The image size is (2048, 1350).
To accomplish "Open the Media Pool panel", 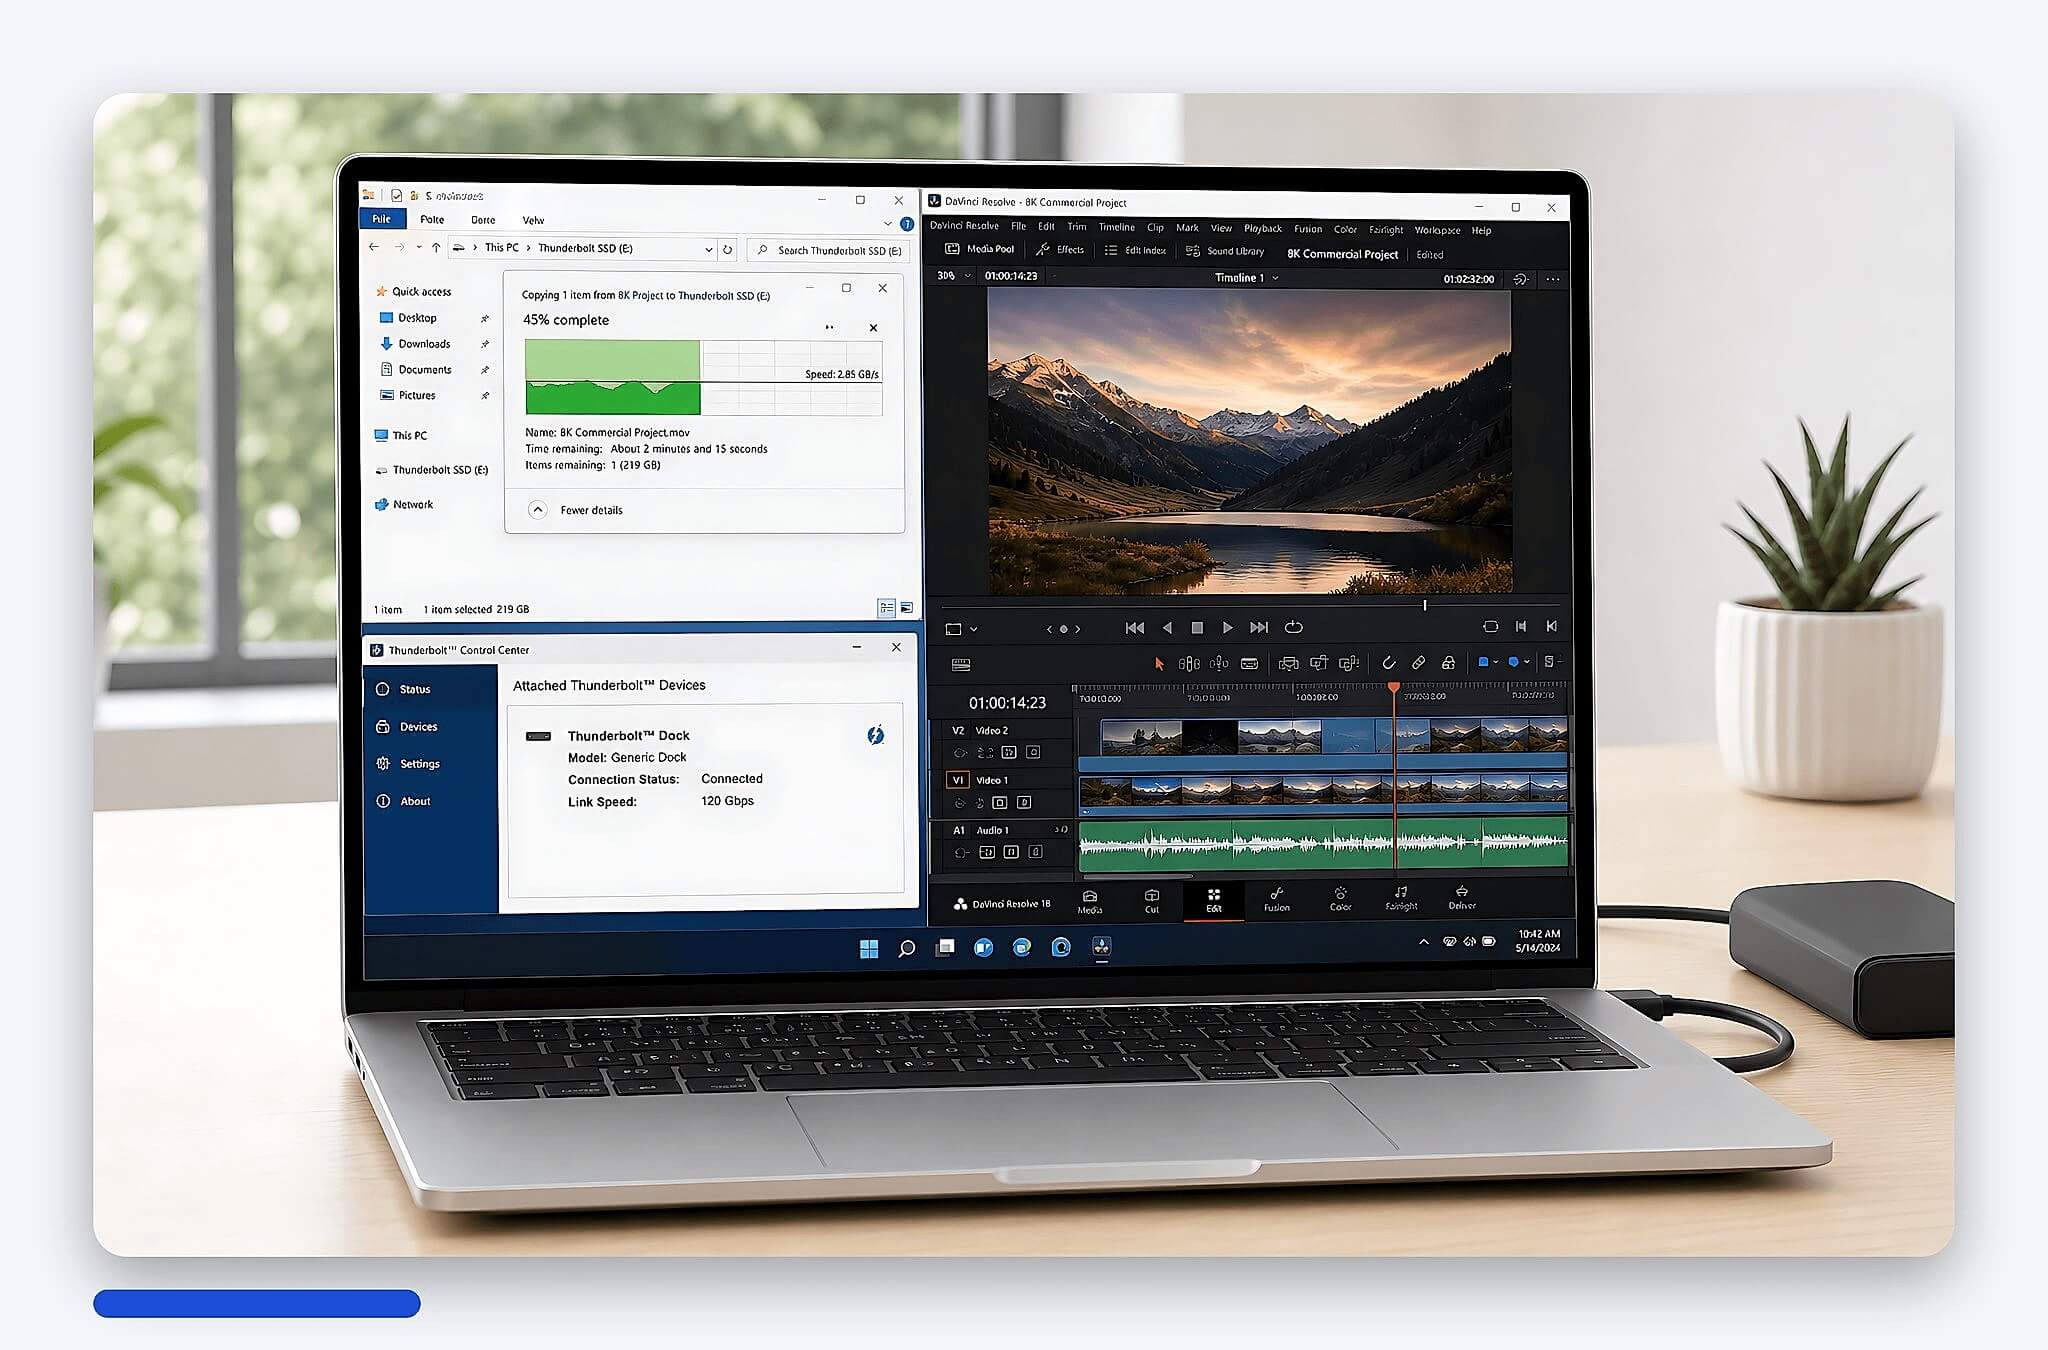I will 980,249.
